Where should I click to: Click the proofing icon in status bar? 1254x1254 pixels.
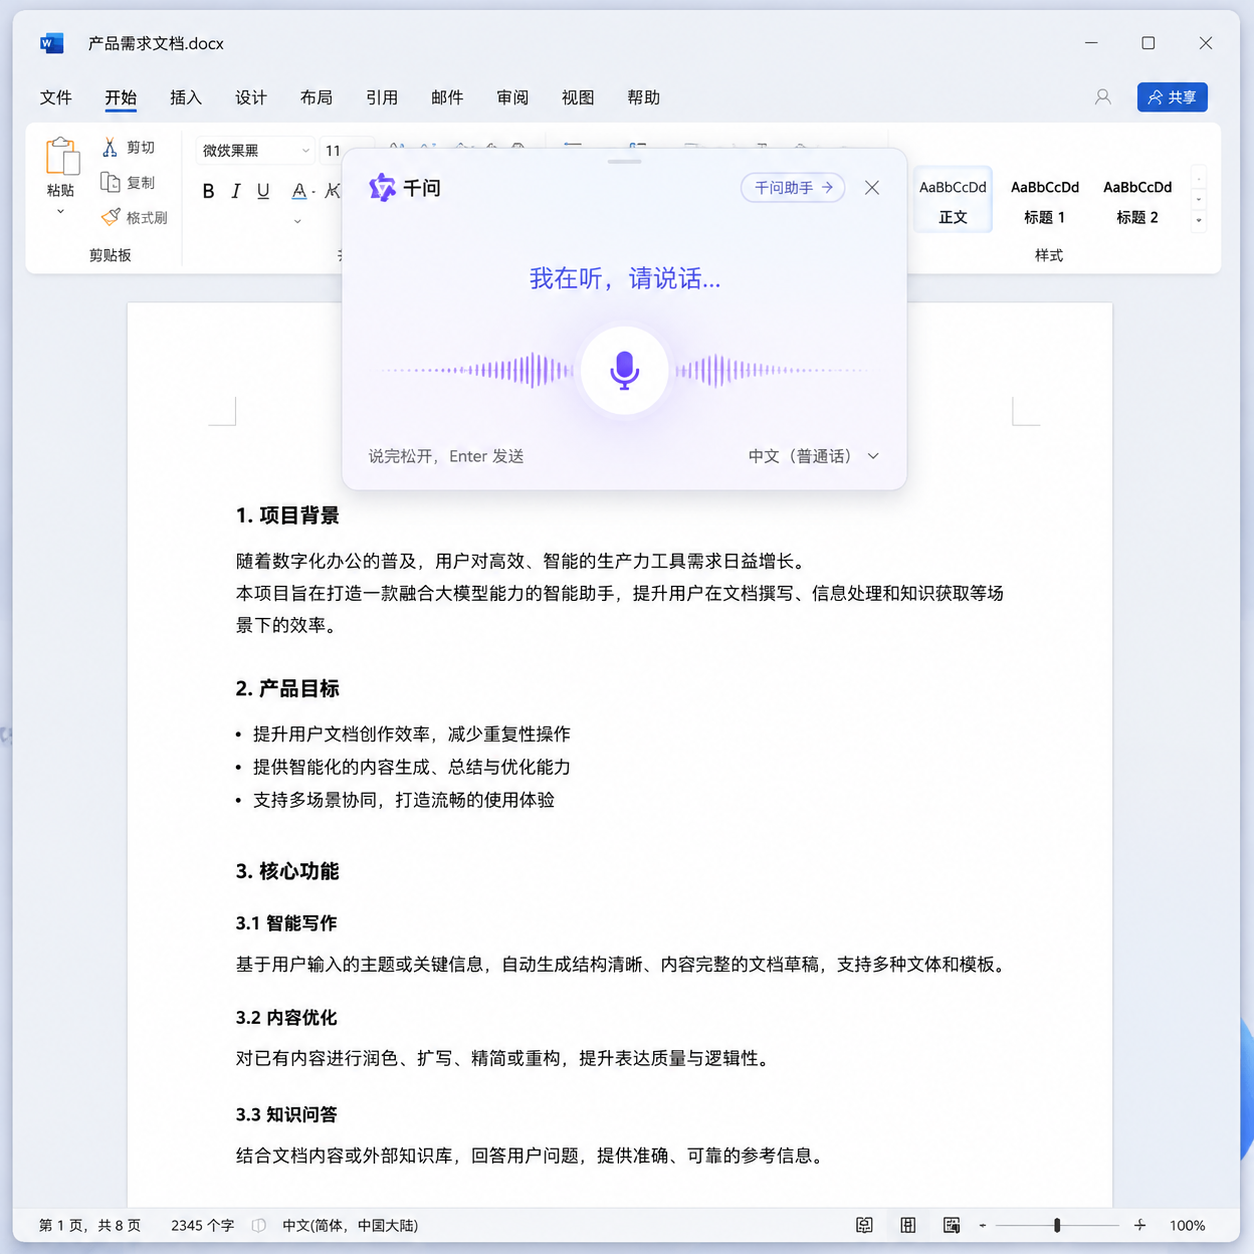click(x=259, y=1225)
